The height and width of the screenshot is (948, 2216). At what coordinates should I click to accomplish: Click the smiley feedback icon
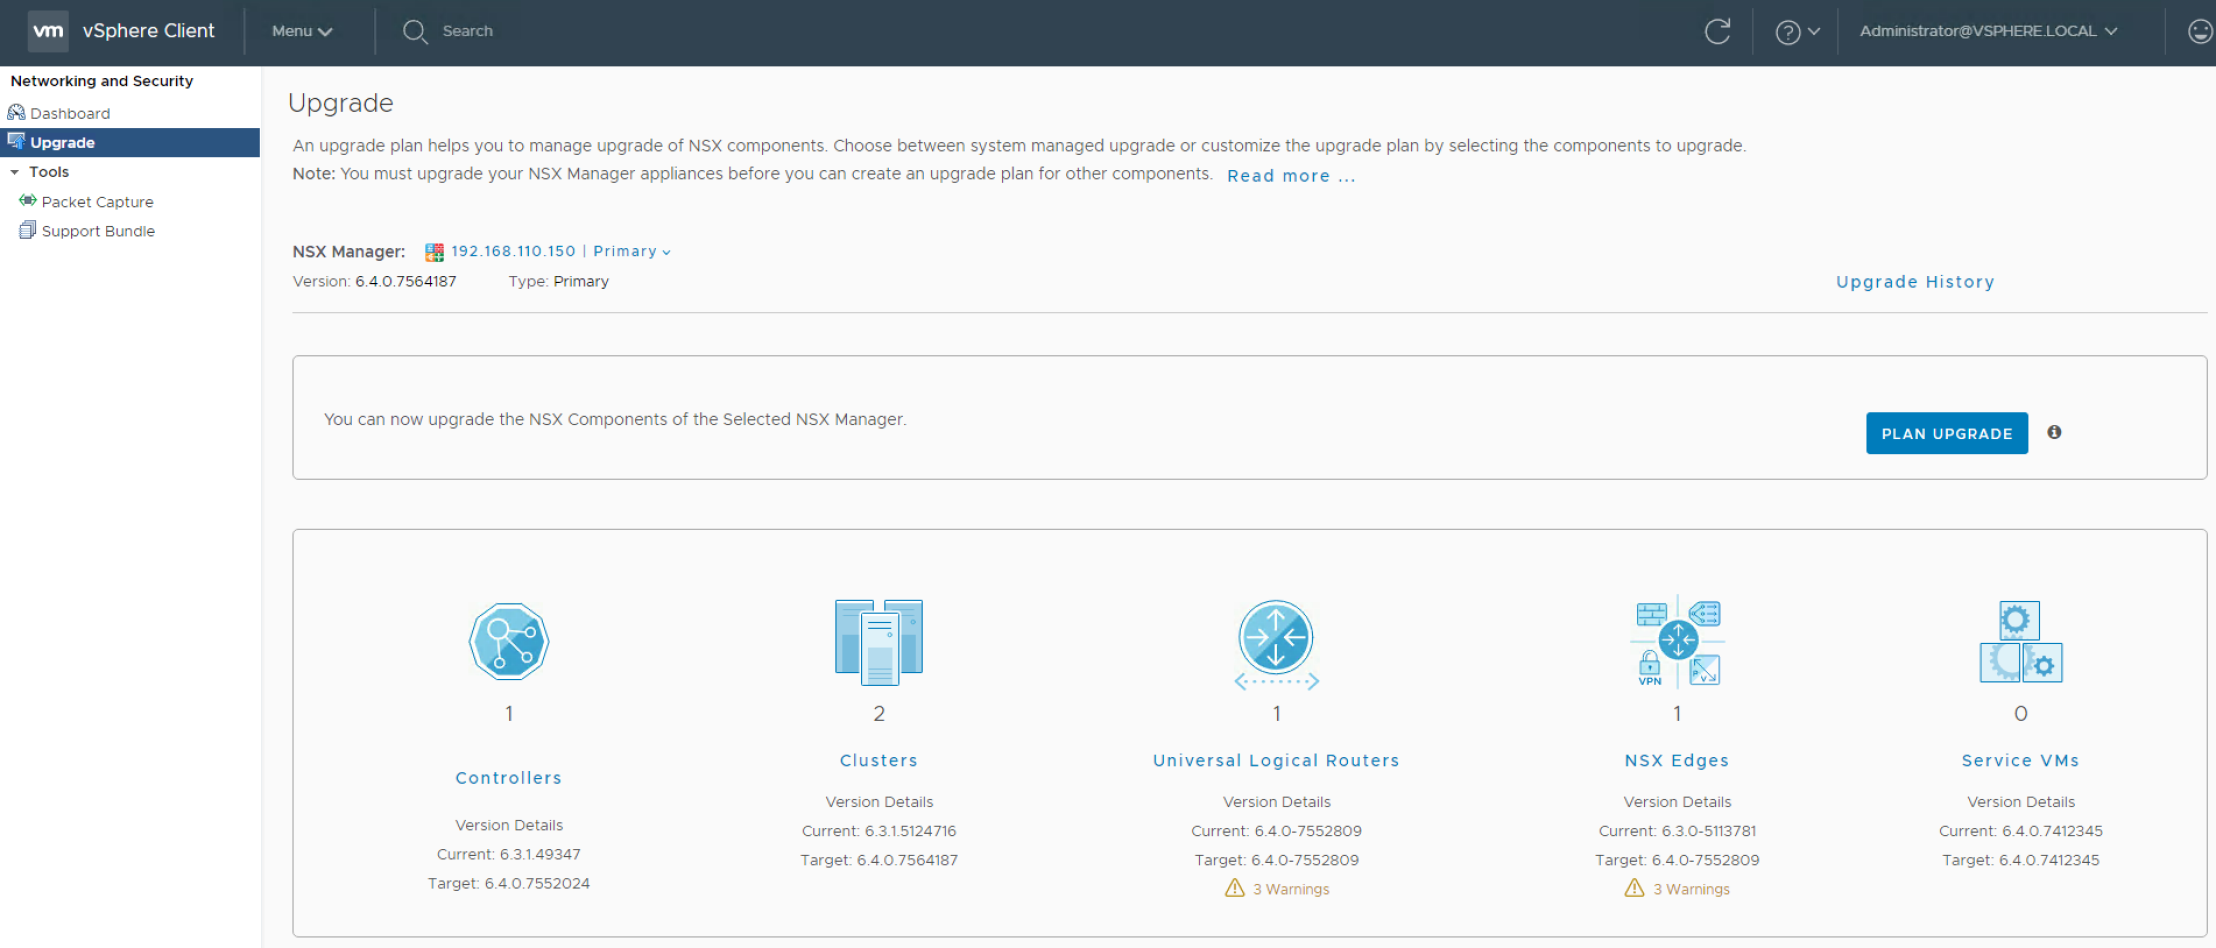2200,32
